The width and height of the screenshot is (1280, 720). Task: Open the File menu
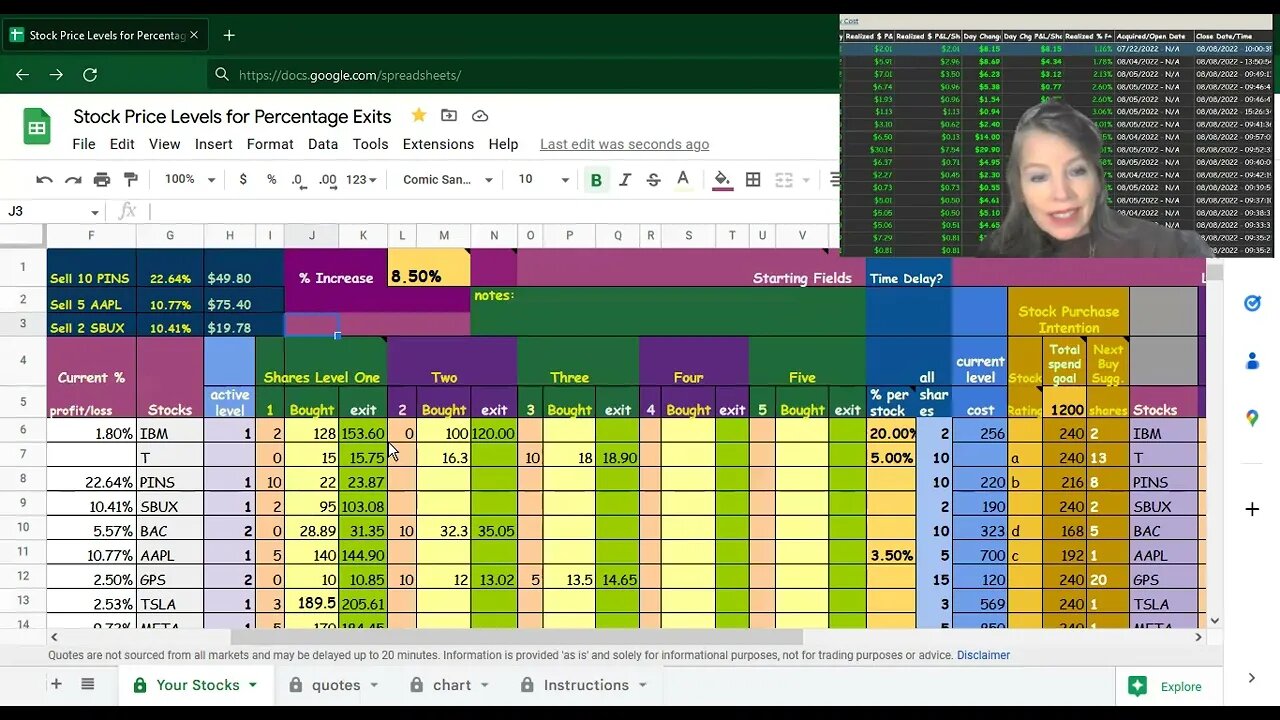pos(84,144)
